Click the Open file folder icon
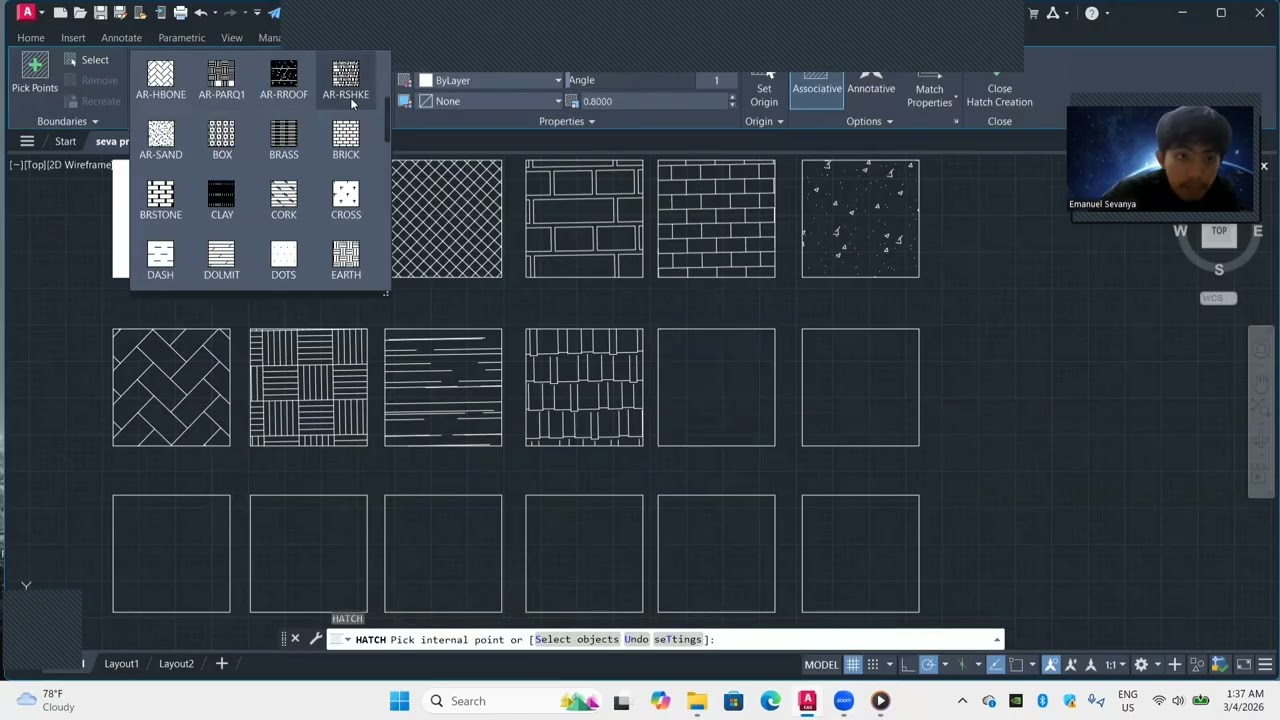The width and height of the screenshot is (1280, 720). tap(80, 13)
